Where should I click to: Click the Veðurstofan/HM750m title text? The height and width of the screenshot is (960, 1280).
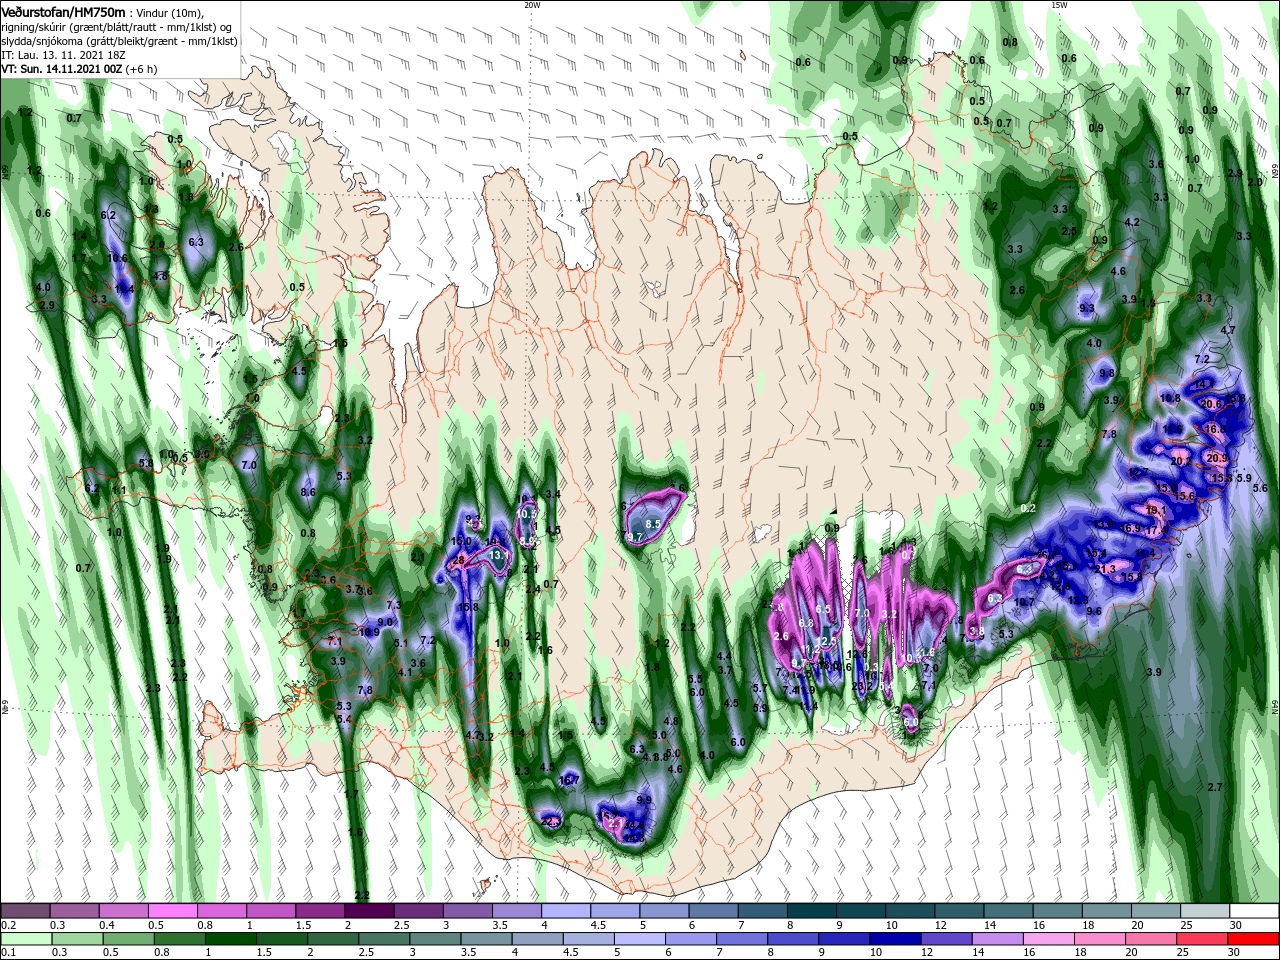[x=63, y=12]
